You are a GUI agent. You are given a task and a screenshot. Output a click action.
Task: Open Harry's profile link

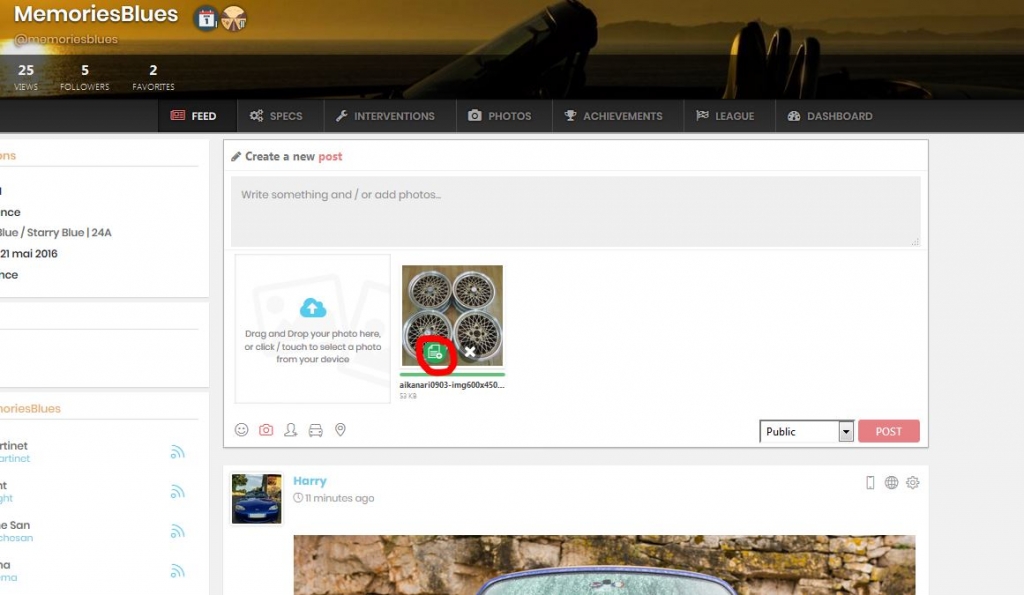[310, 481]
